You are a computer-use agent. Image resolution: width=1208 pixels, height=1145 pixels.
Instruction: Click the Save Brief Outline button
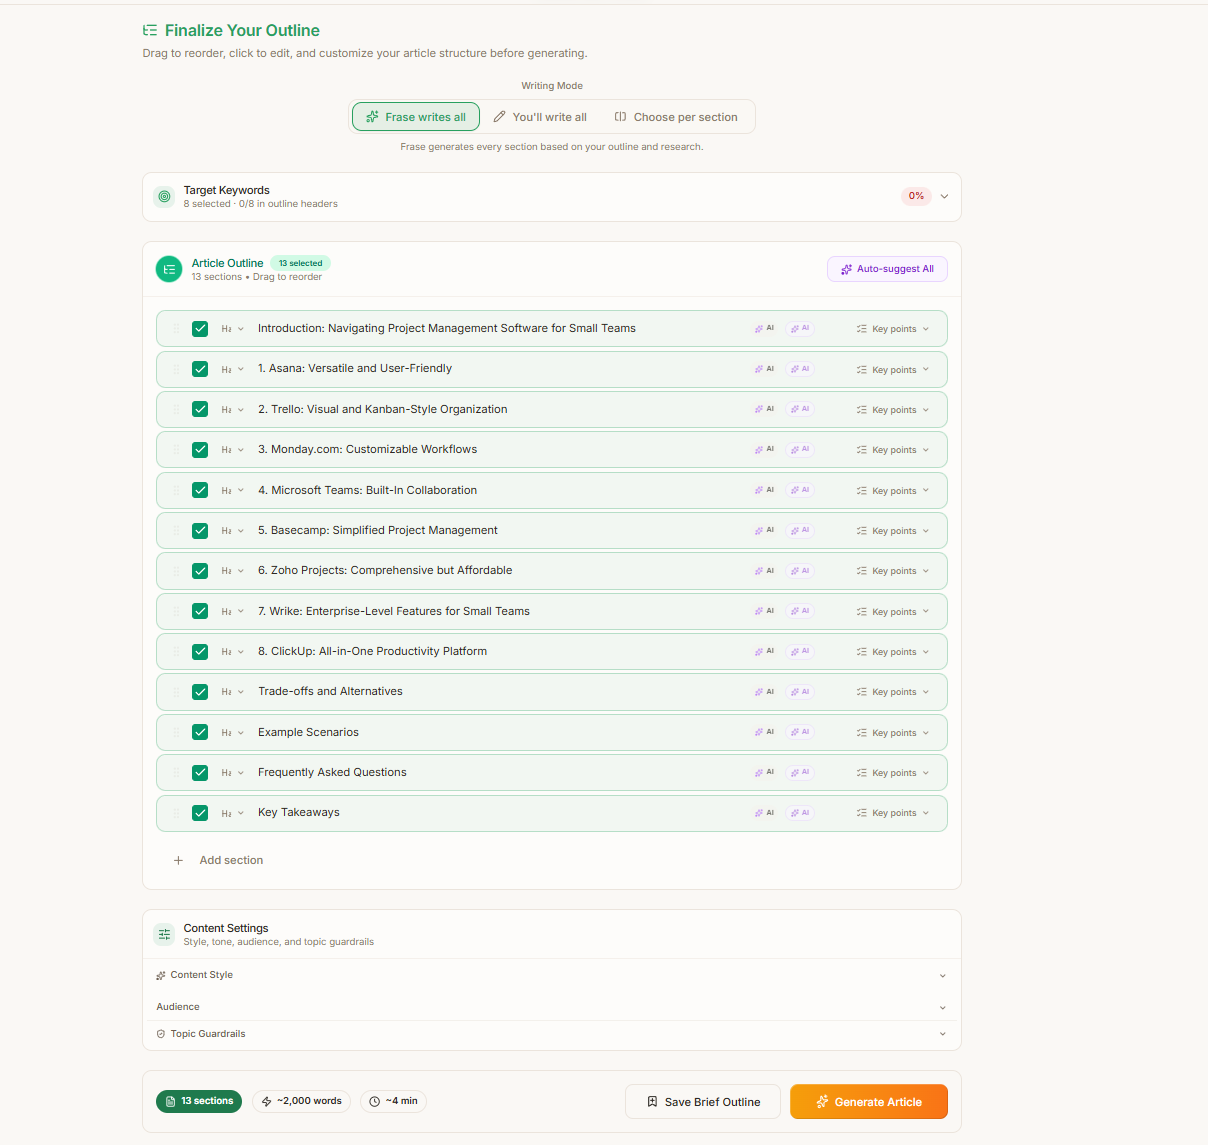point(702,1101)
